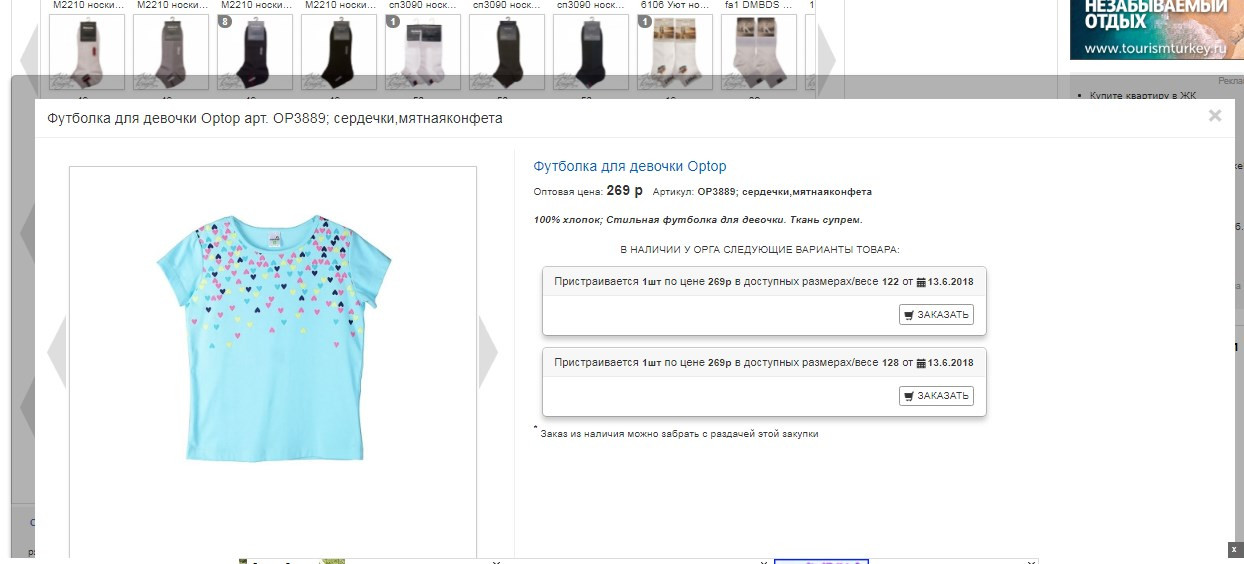Open the fa1 DMBDS socks thumbnail
1244x564 pixels.
[759, 52]
